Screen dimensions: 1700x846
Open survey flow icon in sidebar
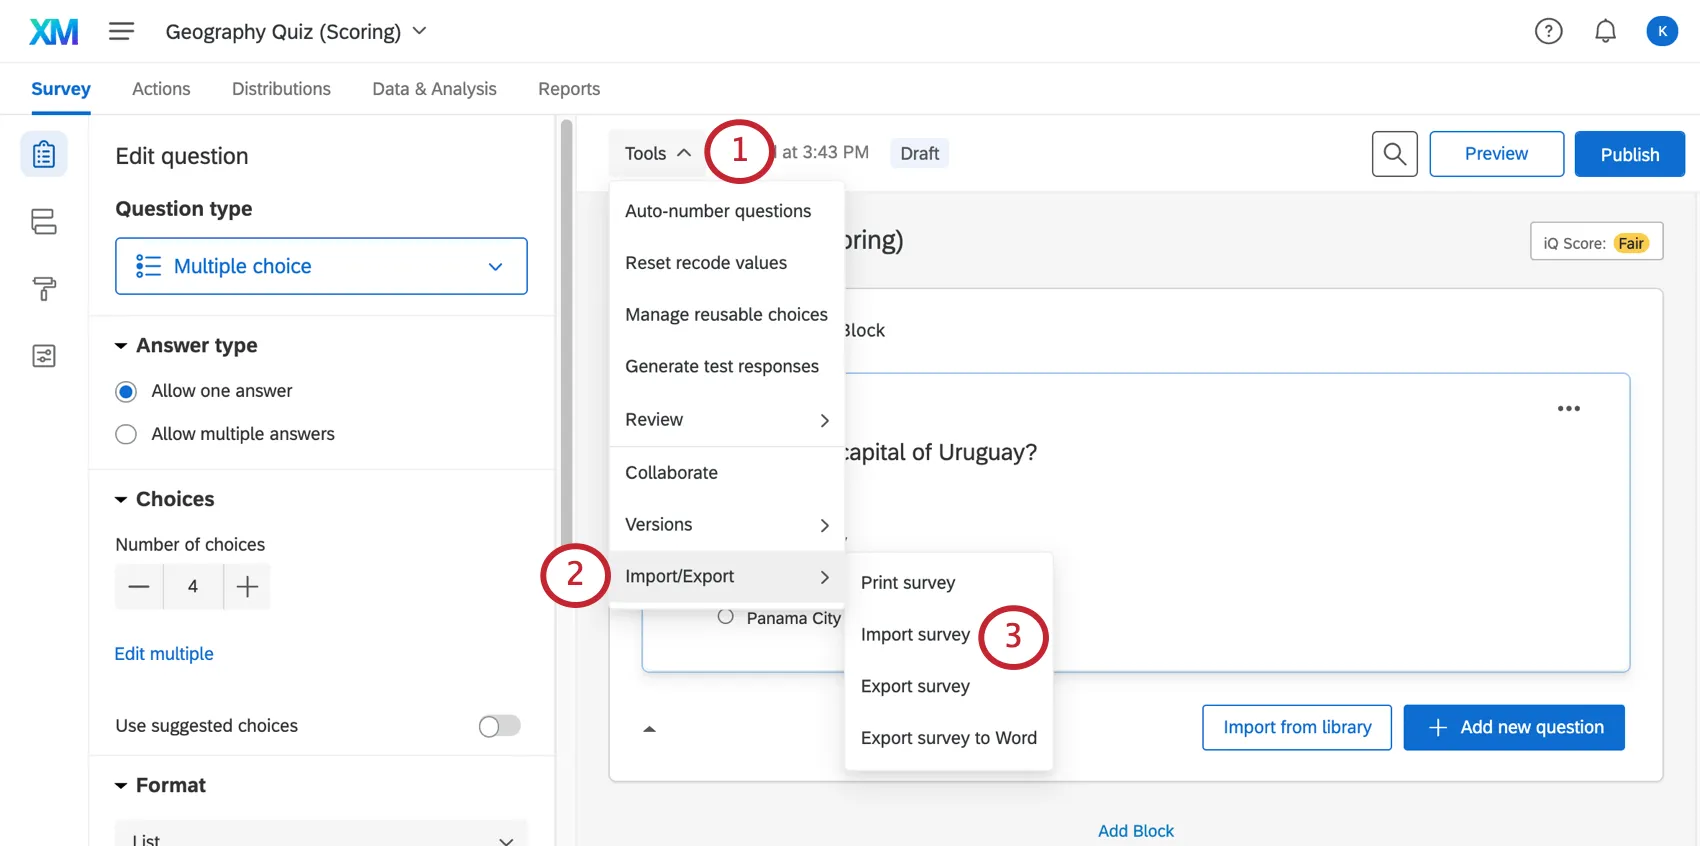(x=44, y=222)
